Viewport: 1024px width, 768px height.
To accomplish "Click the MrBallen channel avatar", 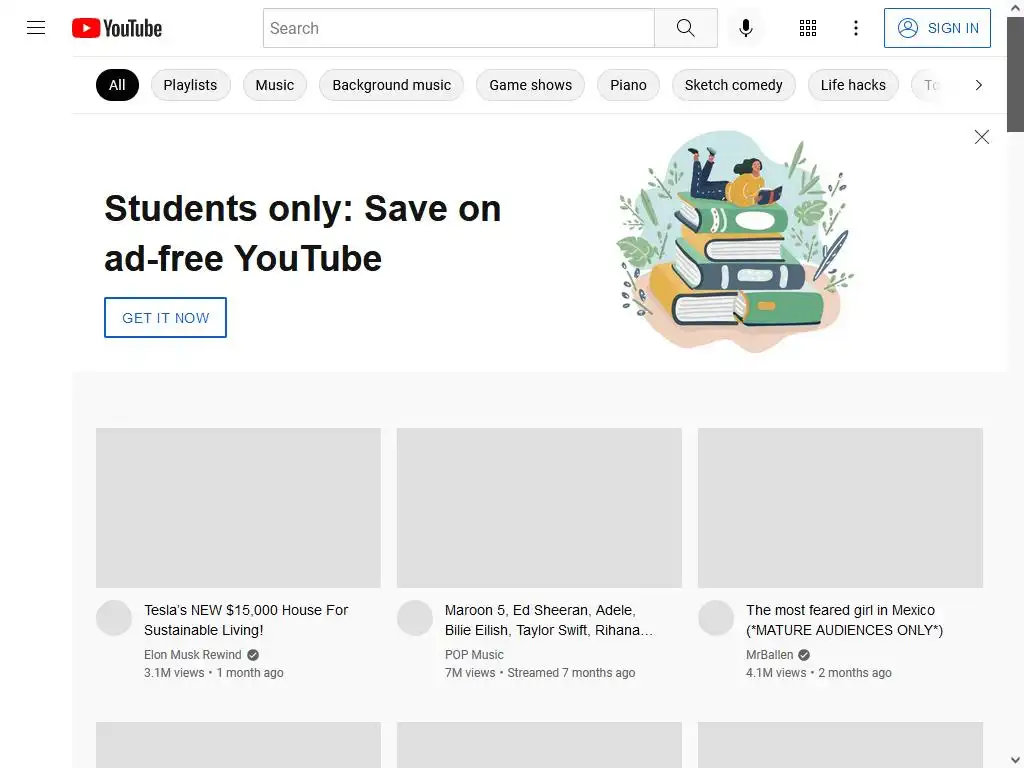I will (716, 618).
